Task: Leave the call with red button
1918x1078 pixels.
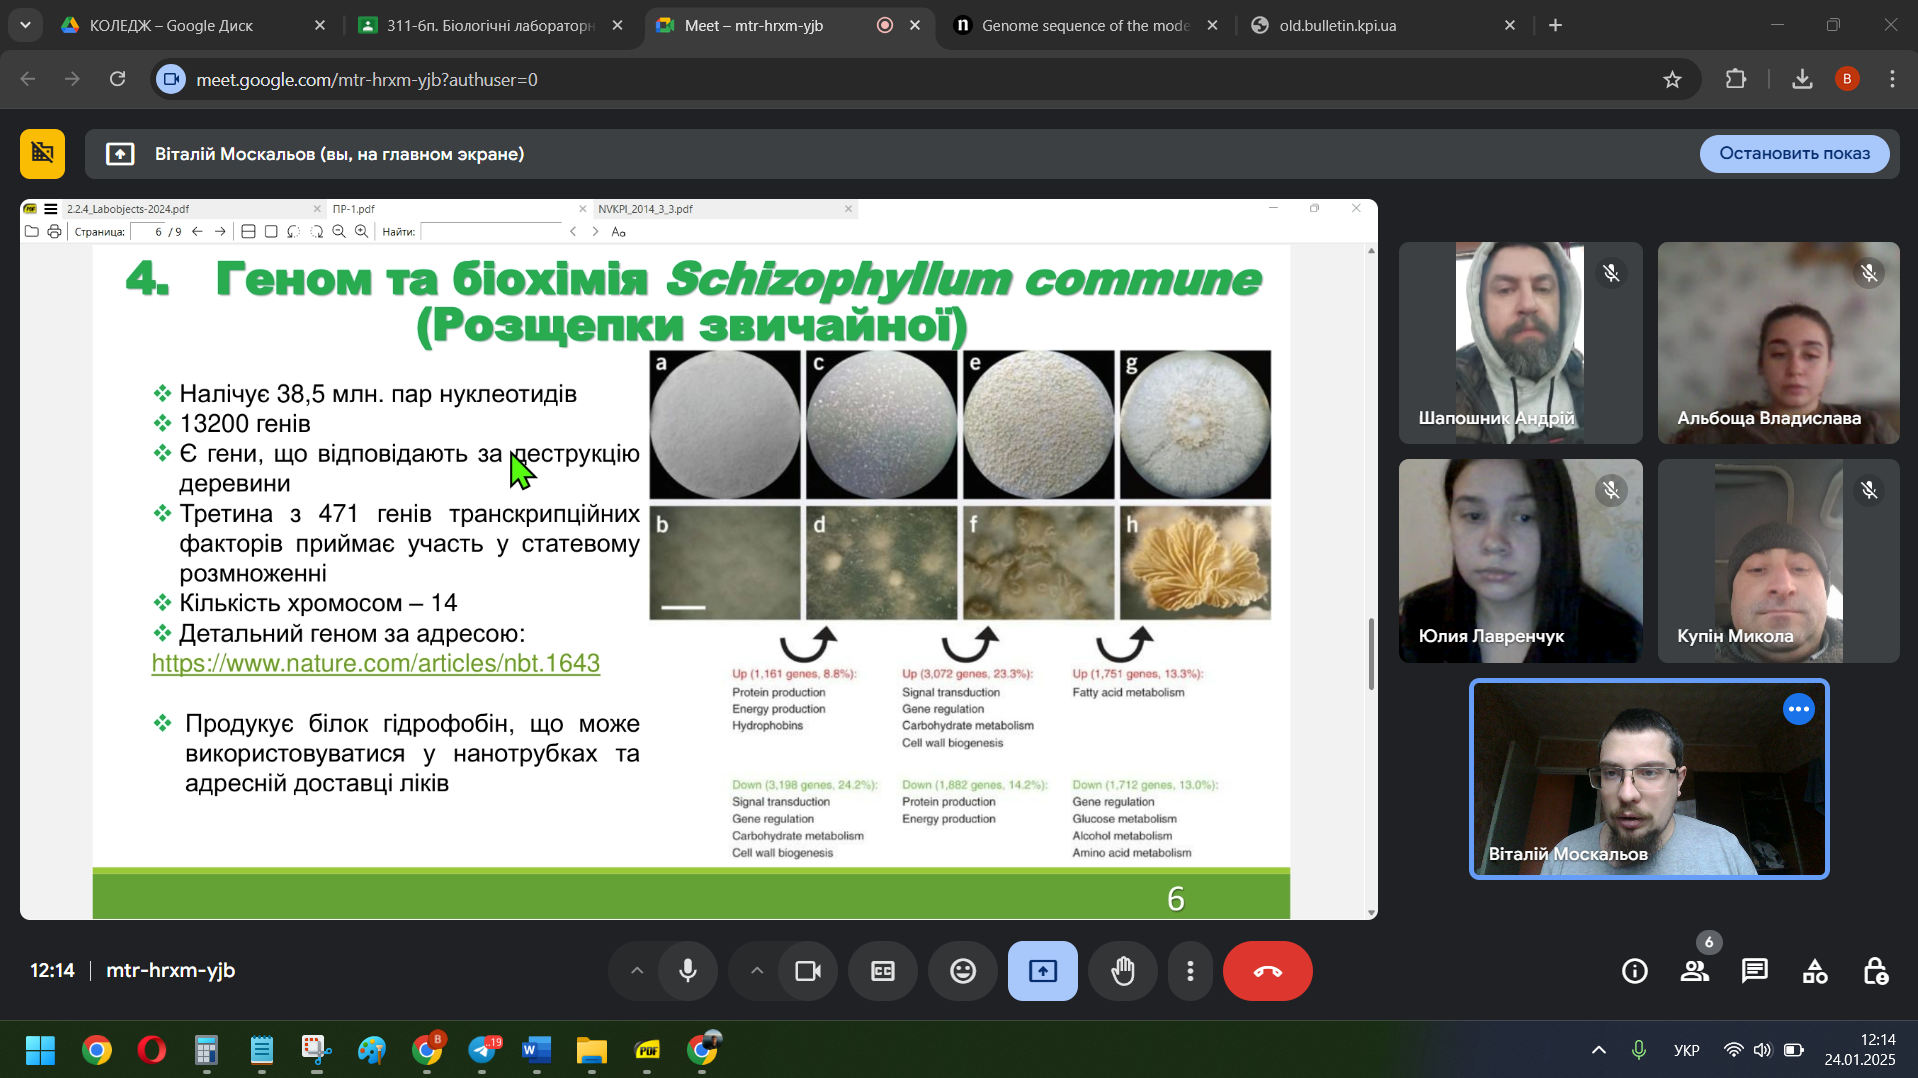Action: (1267, 971)
